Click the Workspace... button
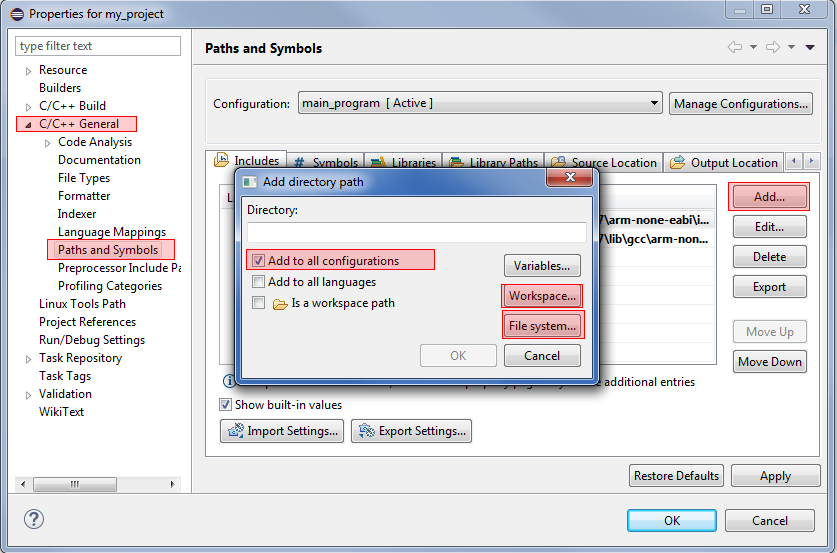Image resolution: width=837 pixels, height=553 pixels. (542, 296)
